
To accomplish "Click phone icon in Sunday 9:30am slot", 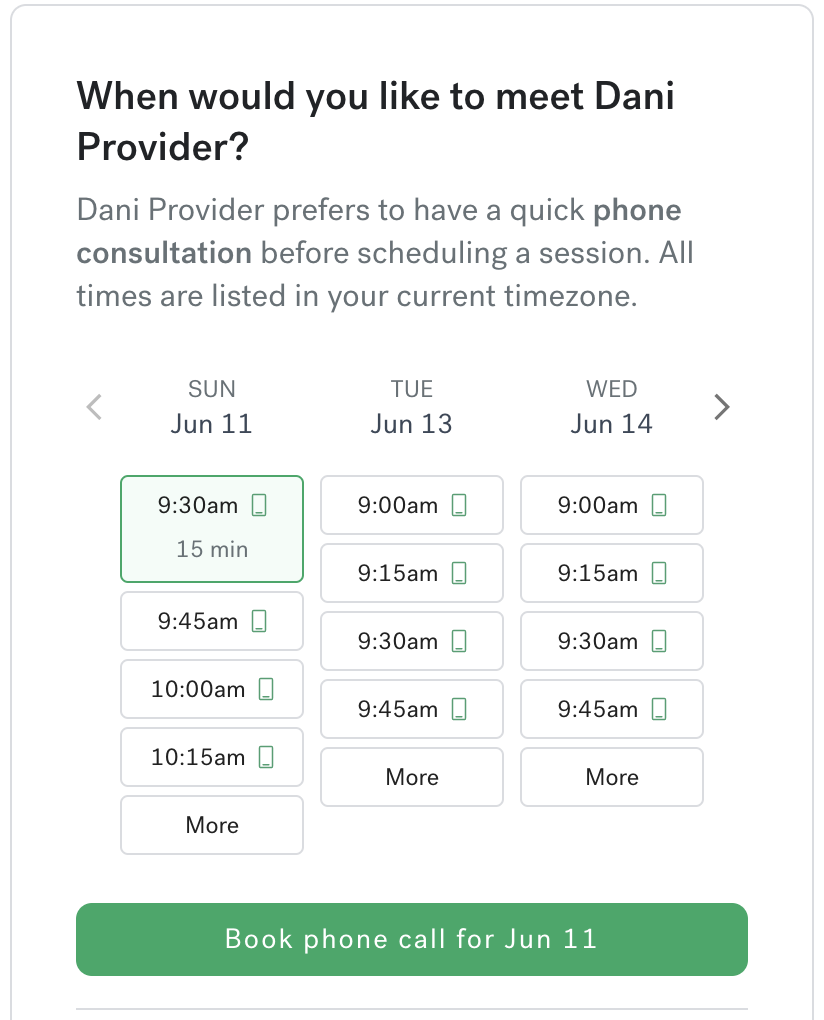I will coord(259,505).
